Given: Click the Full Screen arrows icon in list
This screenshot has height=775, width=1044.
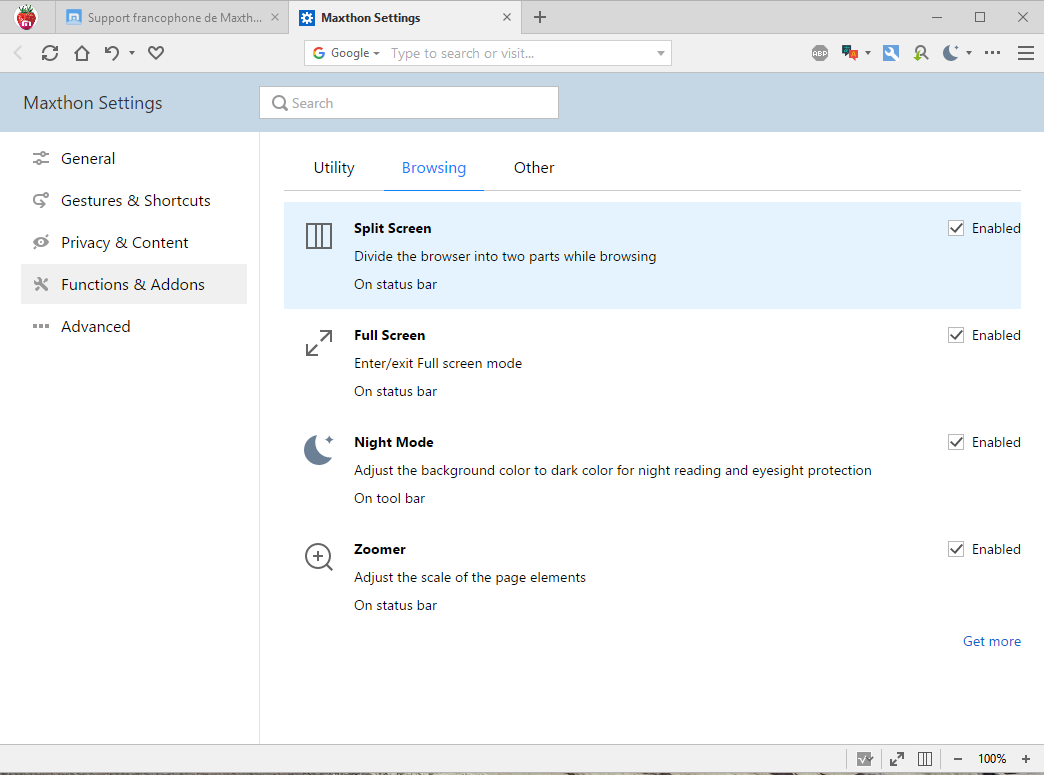Looking at the screenshot, I should [319, 343].
